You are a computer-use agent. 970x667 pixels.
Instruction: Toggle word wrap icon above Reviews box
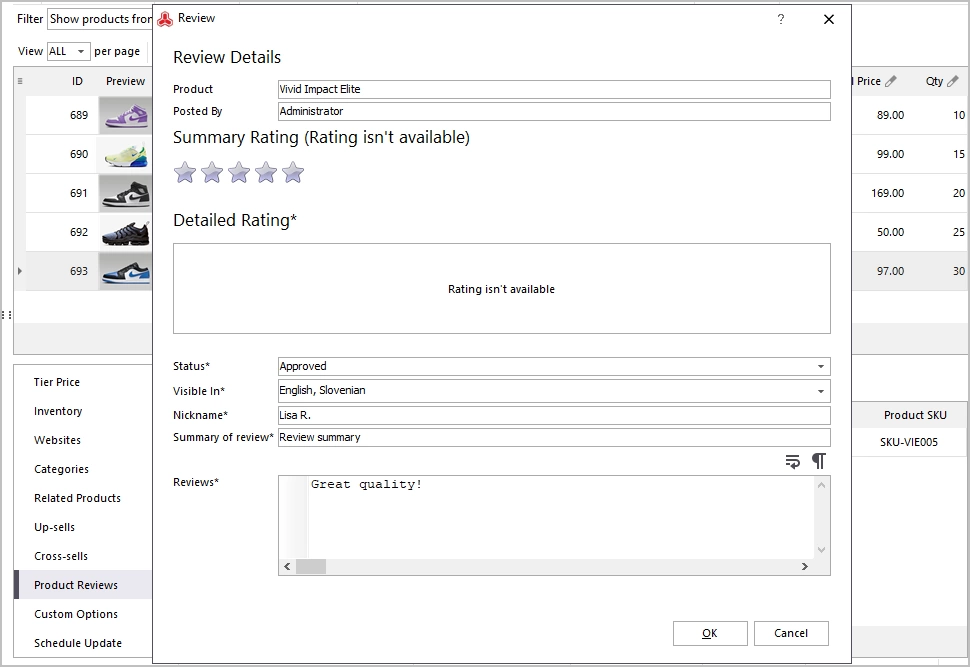point(792,462)
